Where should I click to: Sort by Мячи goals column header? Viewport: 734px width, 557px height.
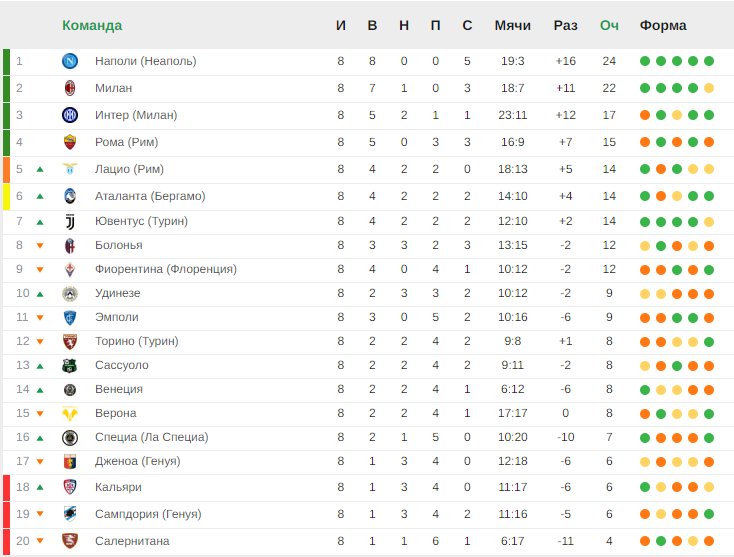513,25
